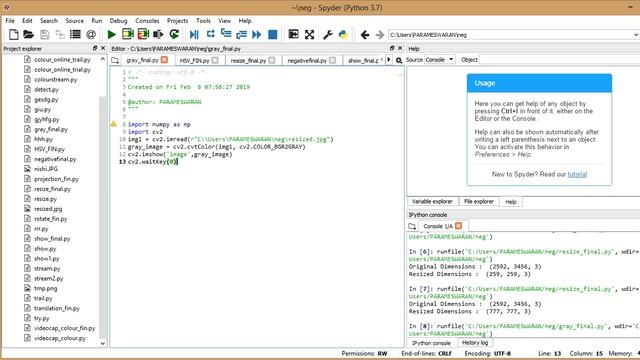This screenshot has height=360, width=640.
Task: Open the Source Console dropdown
Action: (x=439, y=60)
